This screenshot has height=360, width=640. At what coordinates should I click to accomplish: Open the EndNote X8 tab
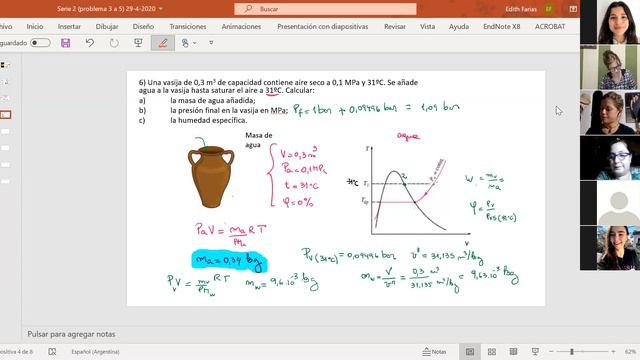click(502, 27)
